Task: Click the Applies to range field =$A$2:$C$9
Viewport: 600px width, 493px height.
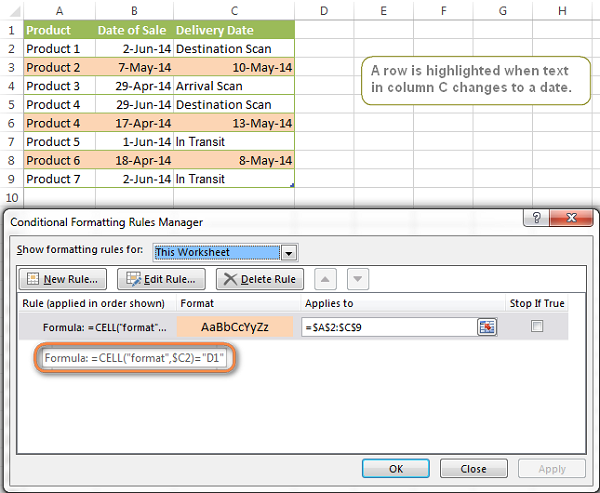Action: click(x=389, y=327)
